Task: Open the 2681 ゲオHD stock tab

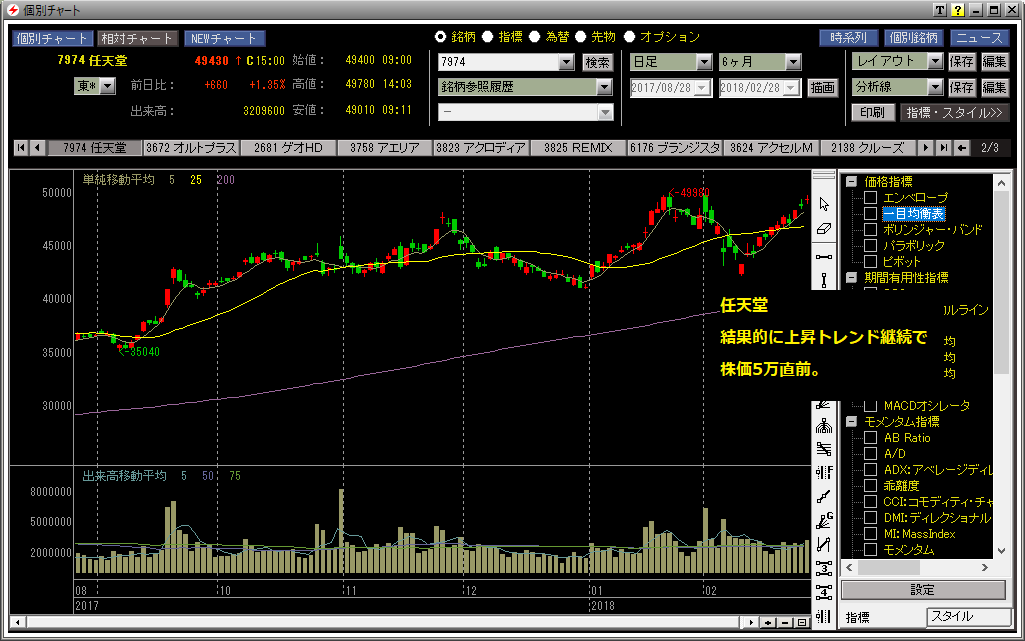Action: (x=288, y=148)
